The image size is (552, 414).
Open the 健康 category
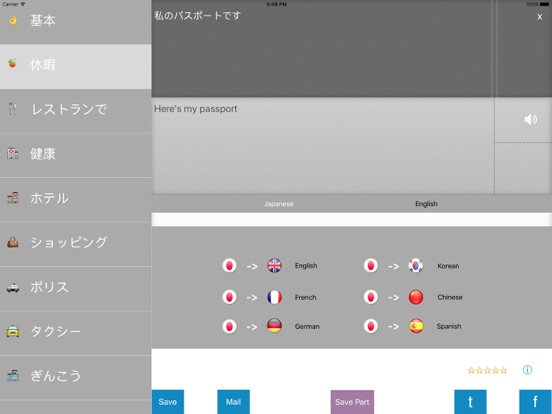point(76,155)
